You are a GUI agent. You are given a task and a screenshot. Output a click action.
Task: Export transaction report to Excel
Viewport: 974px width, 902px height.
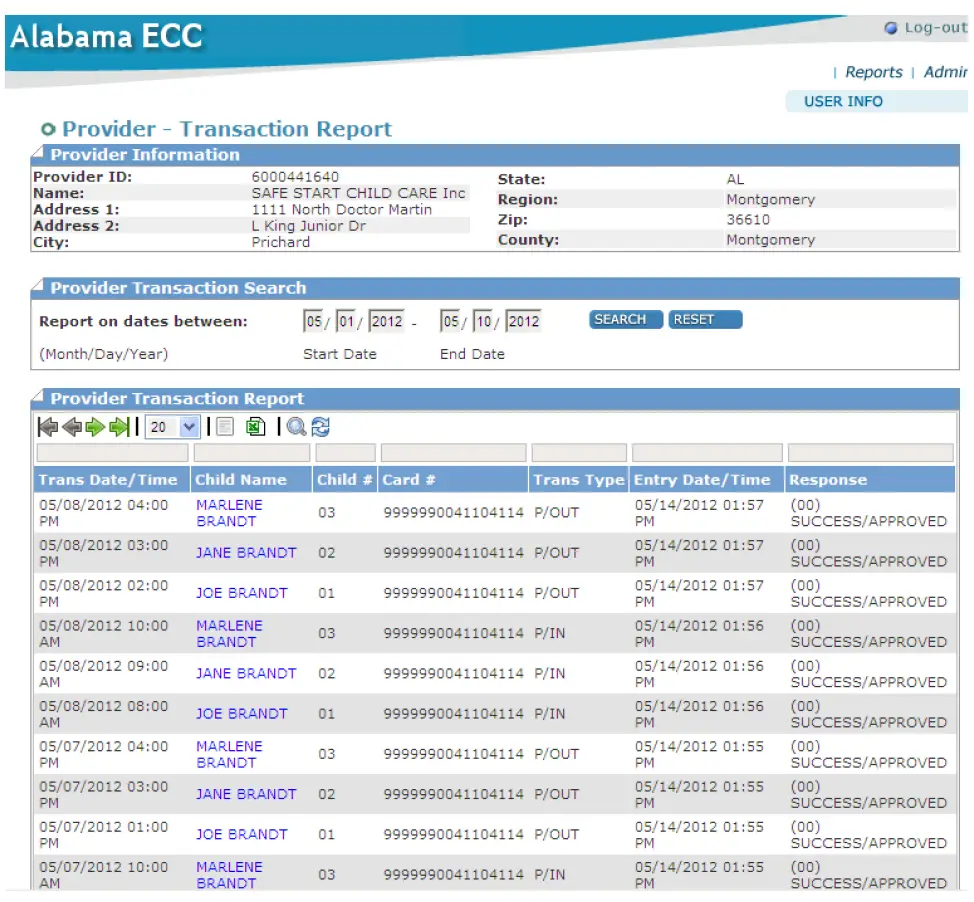[254, 427]
